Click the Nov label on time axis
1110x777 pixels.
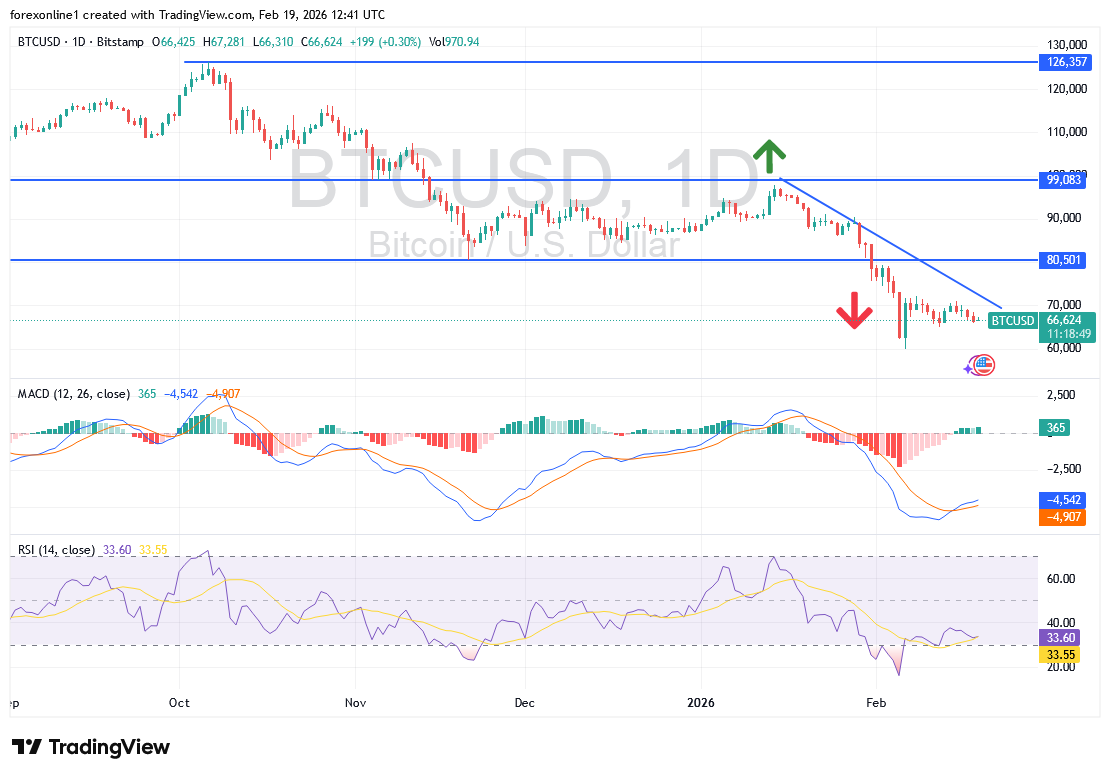tap(355, 702)
